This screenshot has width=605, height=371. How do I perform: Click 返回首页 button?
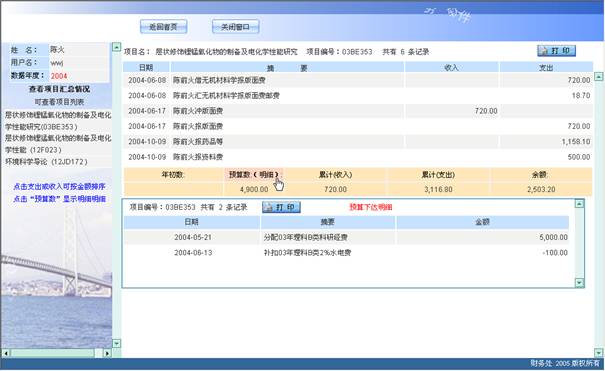coord(164,27)
